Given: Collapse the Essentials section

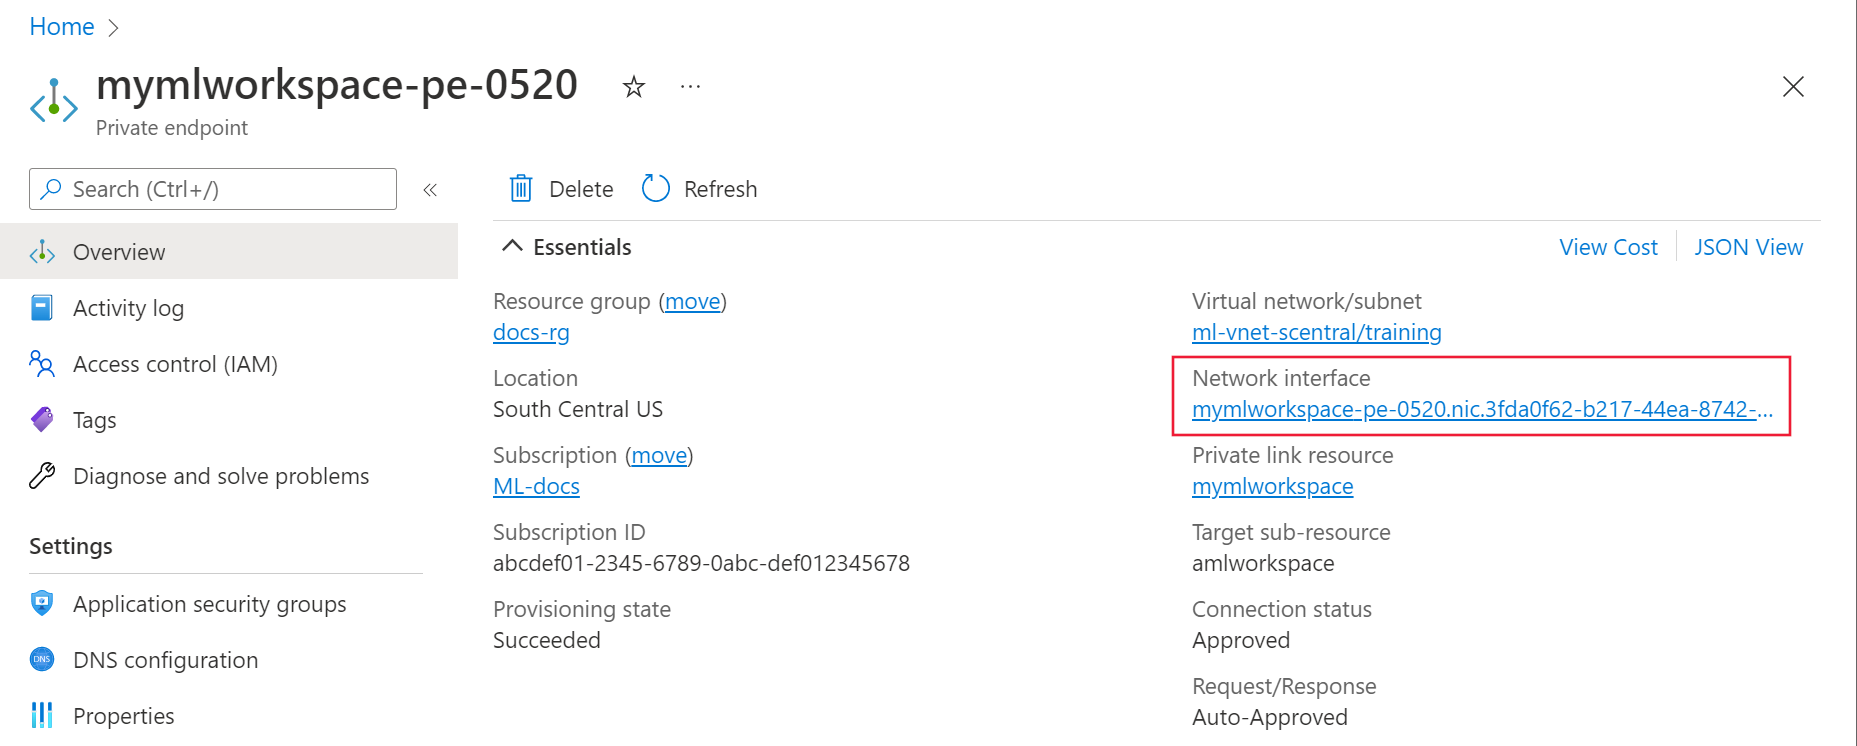Looking at the screenshot, I should [x=512, y=247].
